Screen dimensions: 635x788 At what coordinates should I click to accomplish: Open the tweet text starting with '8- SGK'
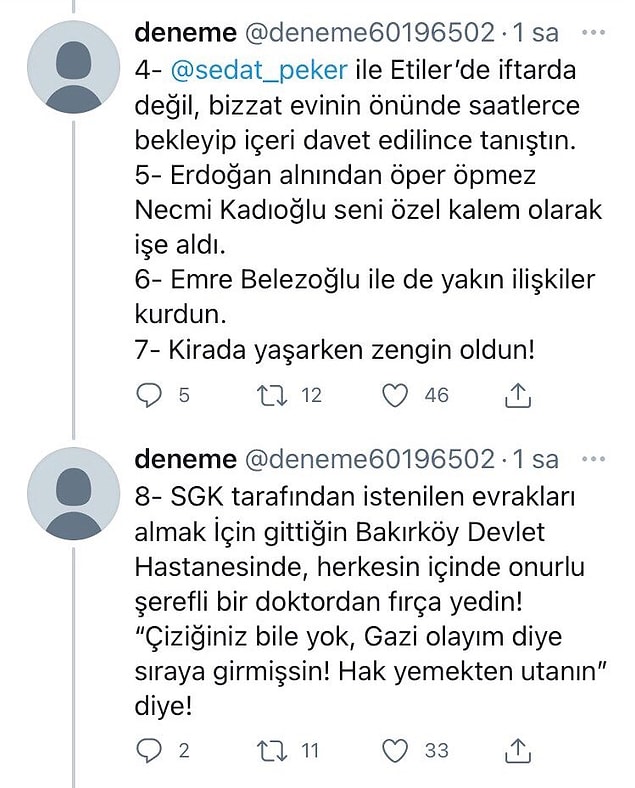tap(371, 602)
